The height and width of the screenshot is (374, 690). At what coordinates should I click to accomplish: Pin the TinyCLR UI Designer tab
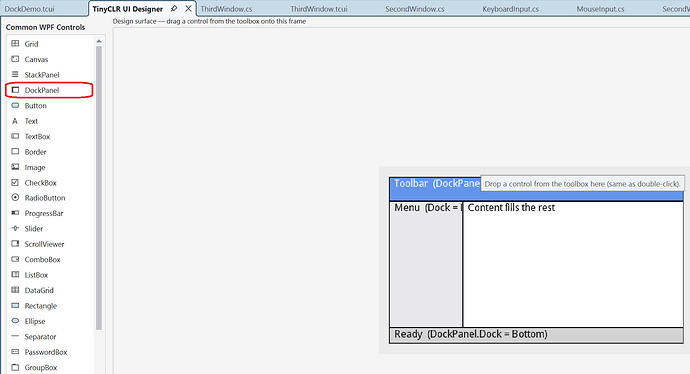click(x=174, y=8)
